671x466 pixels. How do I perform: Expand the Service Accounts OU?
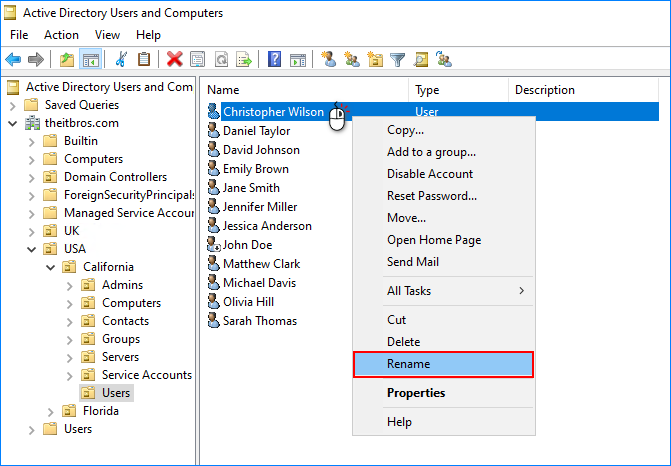tap(69, 376)
